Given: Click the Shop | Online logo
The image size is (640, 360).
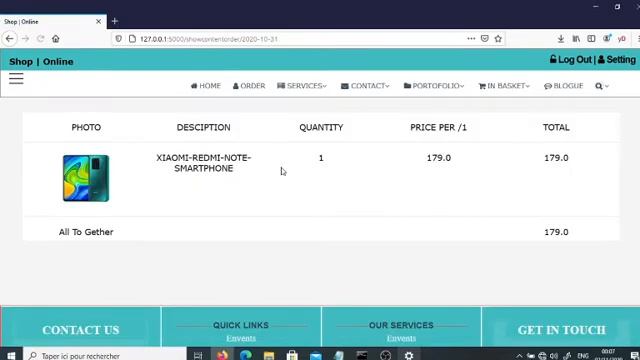Looking at the screenshot, I should (41, 62).
